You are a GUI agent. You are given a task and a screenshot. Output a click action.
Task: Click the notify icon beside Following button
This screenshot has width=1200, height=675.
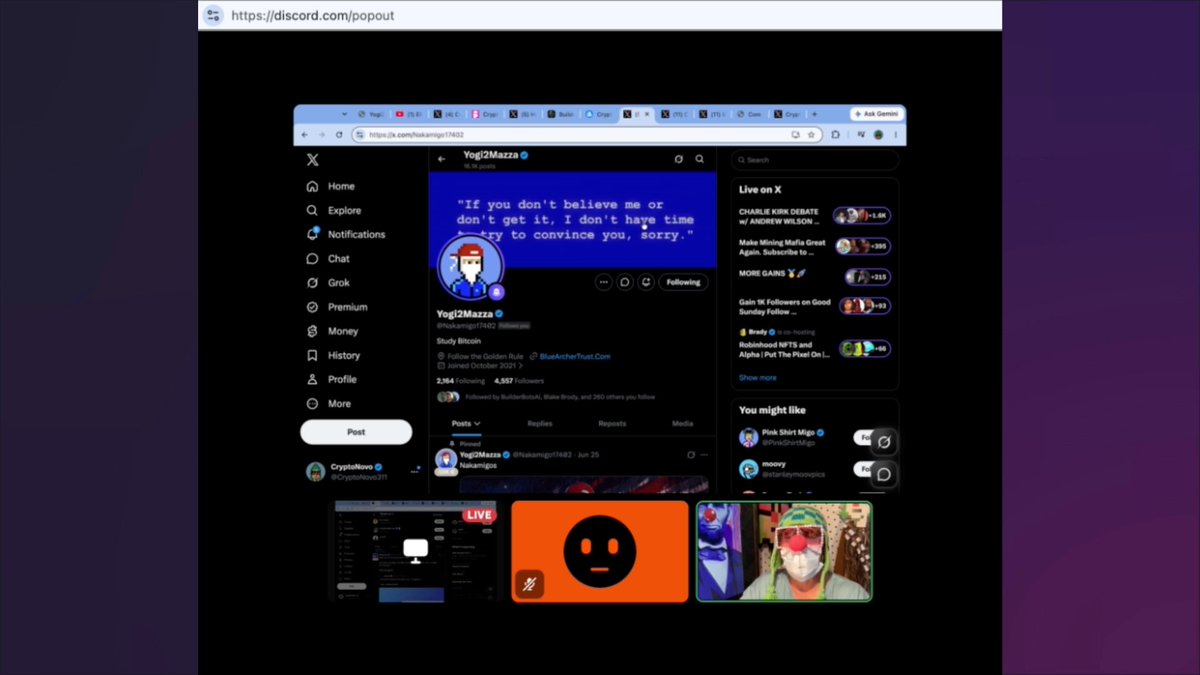646,282
